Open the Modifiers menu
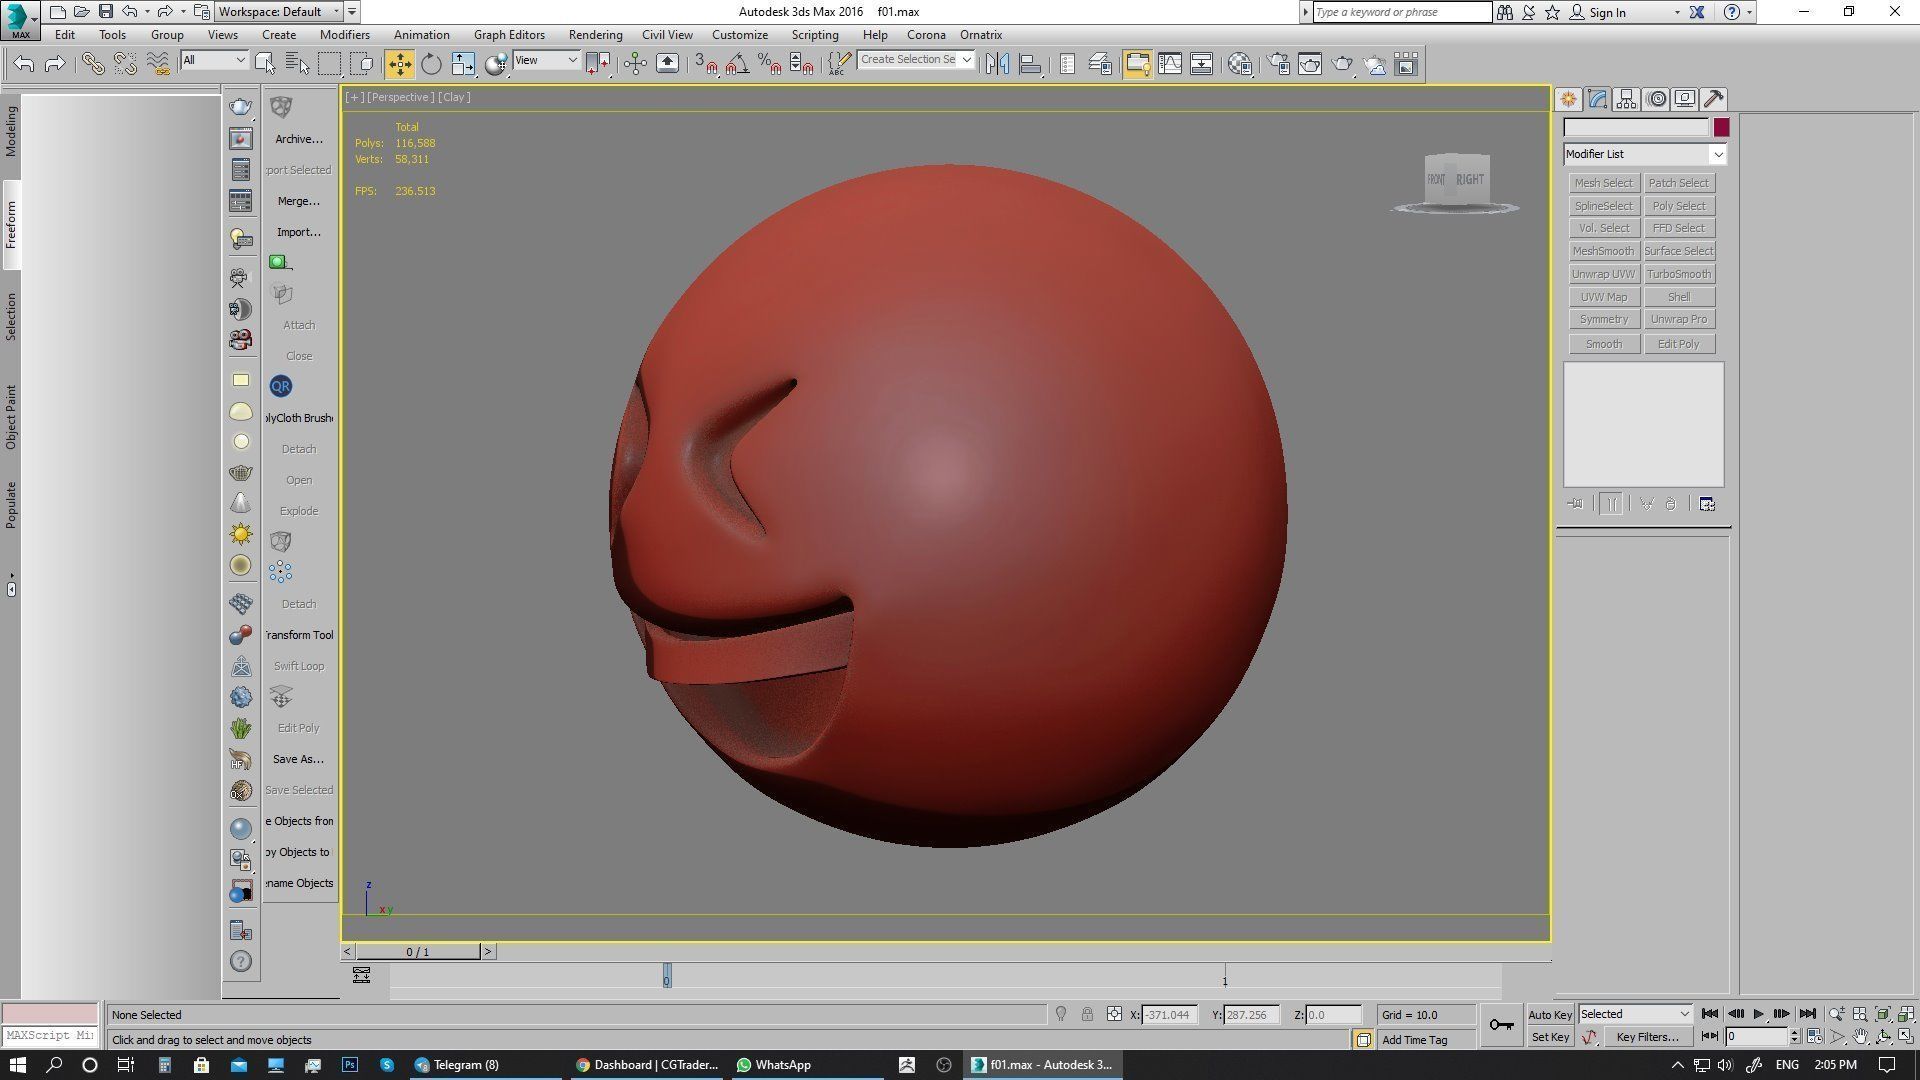This screenshot has height=1080, width=1920. (345, 35)
